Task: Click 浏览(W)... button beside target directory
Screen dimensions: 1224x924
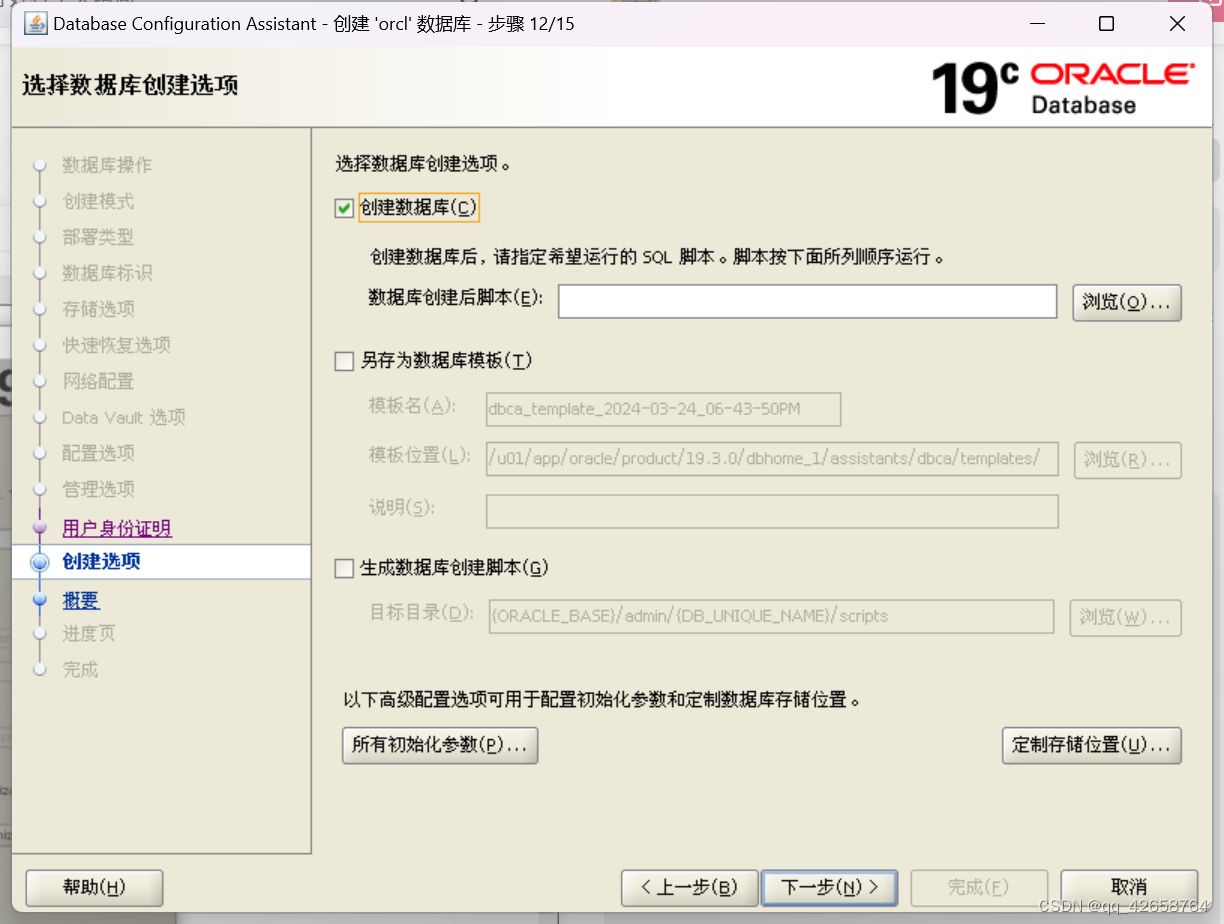Action: (x=1127, y=617)
